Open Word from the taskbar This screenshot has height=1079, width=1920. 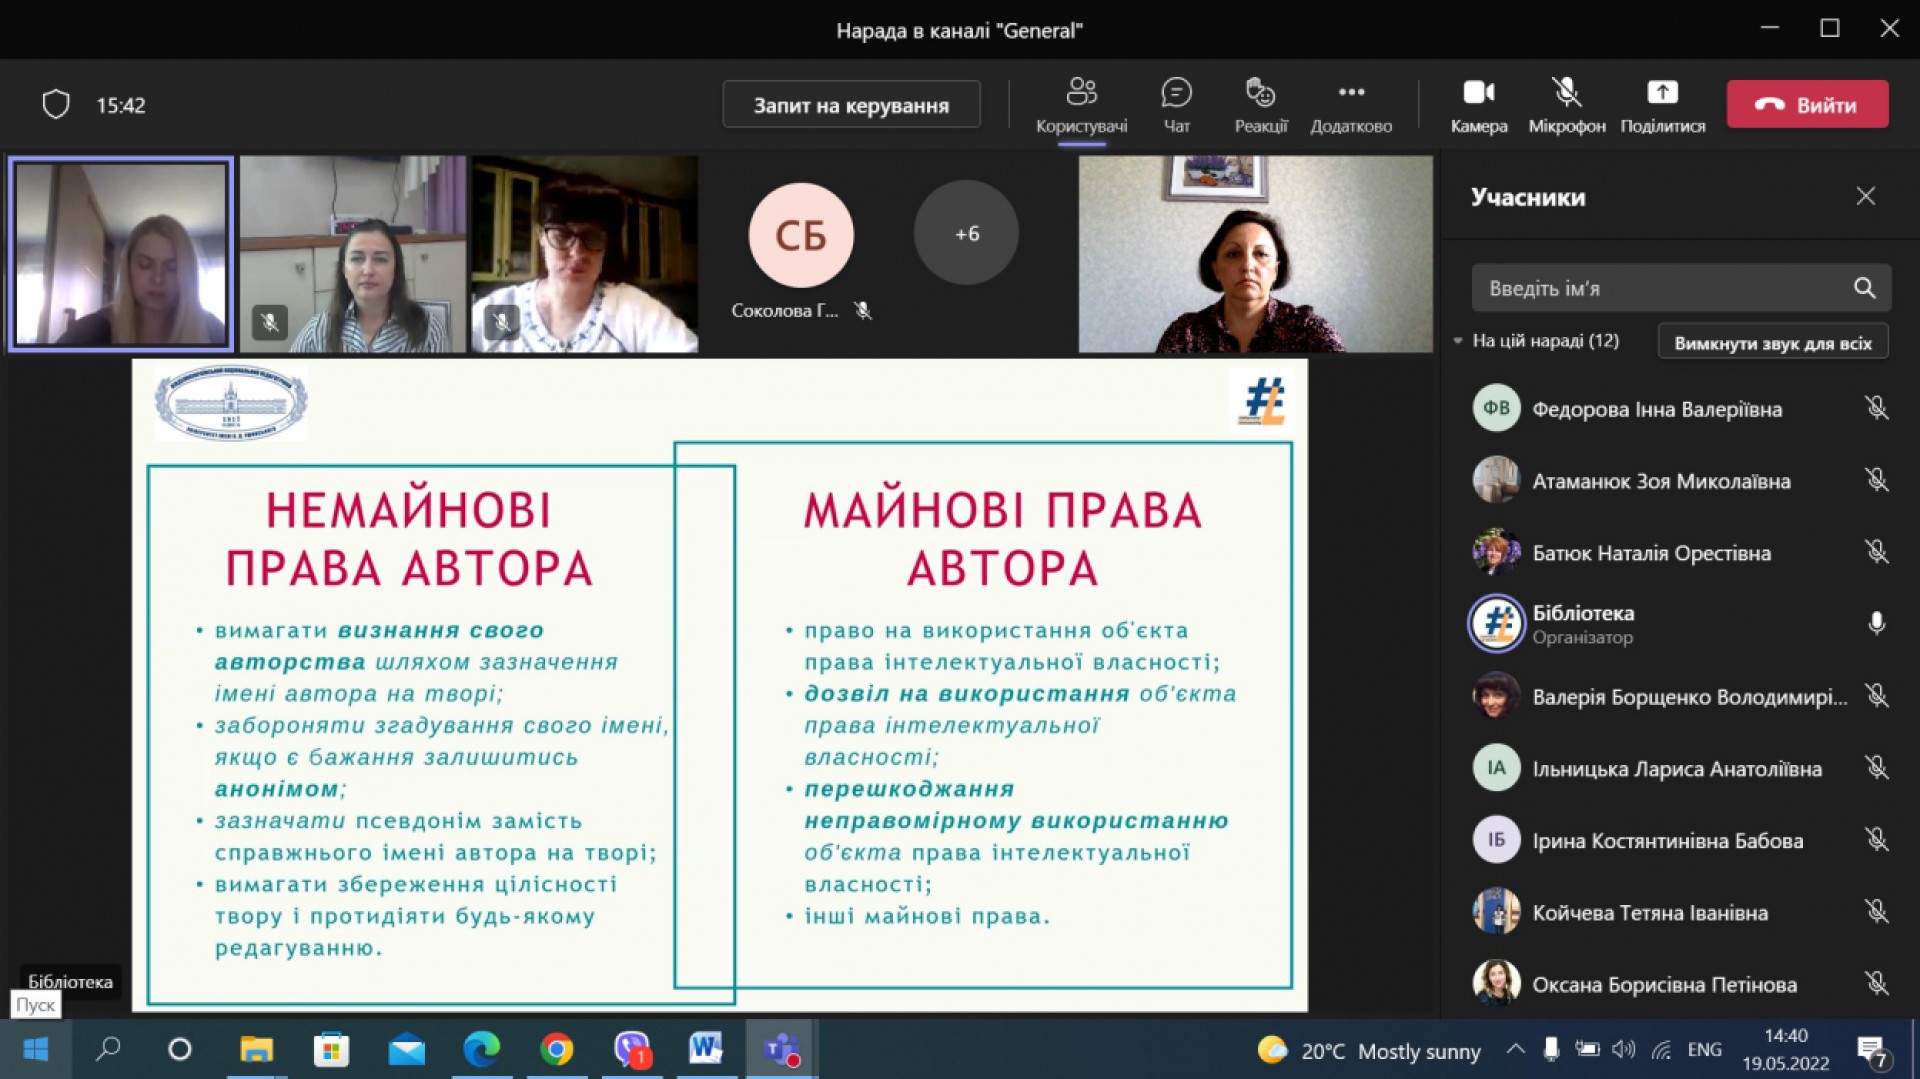point(705,1049)
